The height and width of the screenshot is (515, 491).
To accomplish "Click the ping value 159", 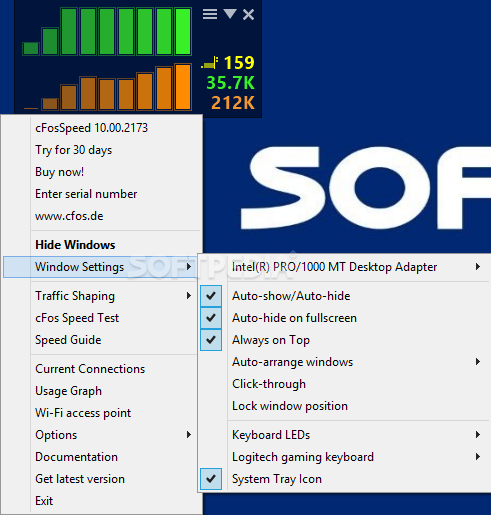I will 239,63.
